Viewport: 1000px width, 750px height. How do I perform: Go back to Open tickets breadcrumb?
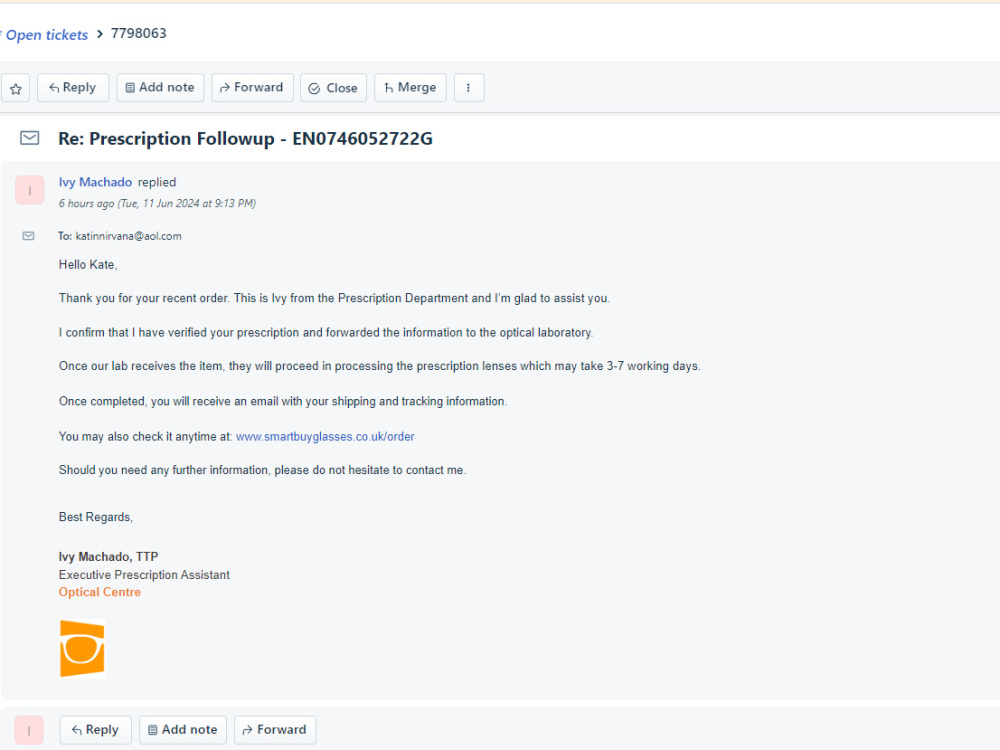click(x=47, y=35)
